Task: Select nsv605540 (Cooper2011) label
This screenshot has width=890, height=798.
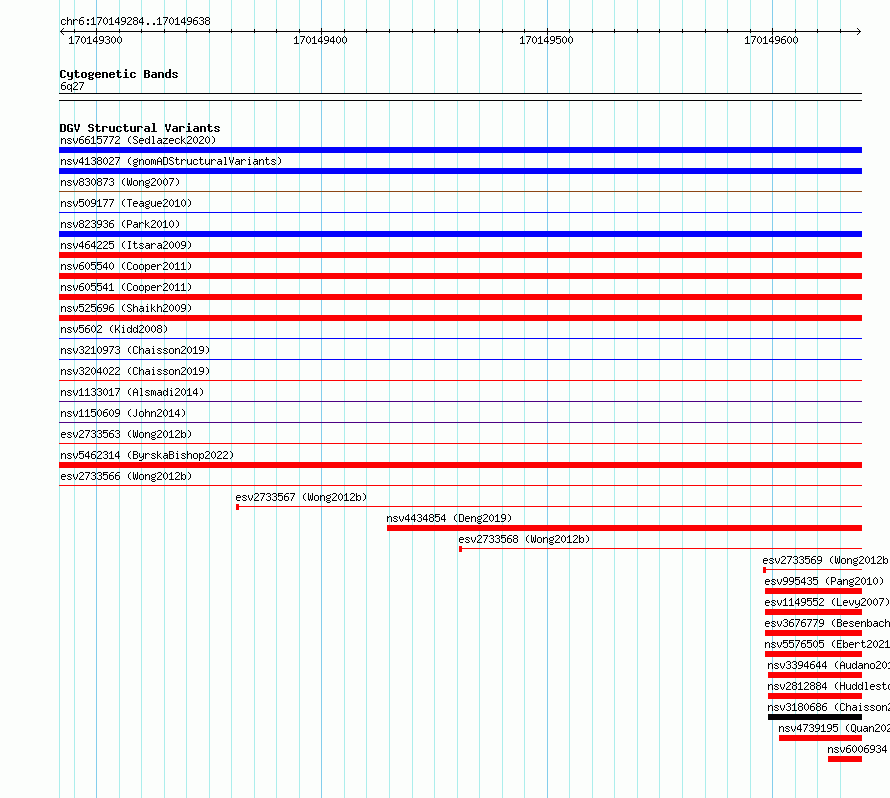Action: [x=126, y=266]
